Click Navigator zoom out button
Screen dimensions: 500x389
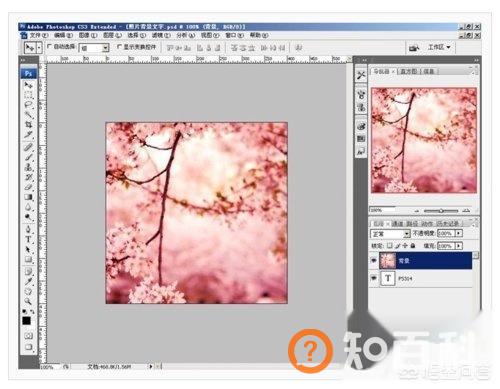[417, 211]
